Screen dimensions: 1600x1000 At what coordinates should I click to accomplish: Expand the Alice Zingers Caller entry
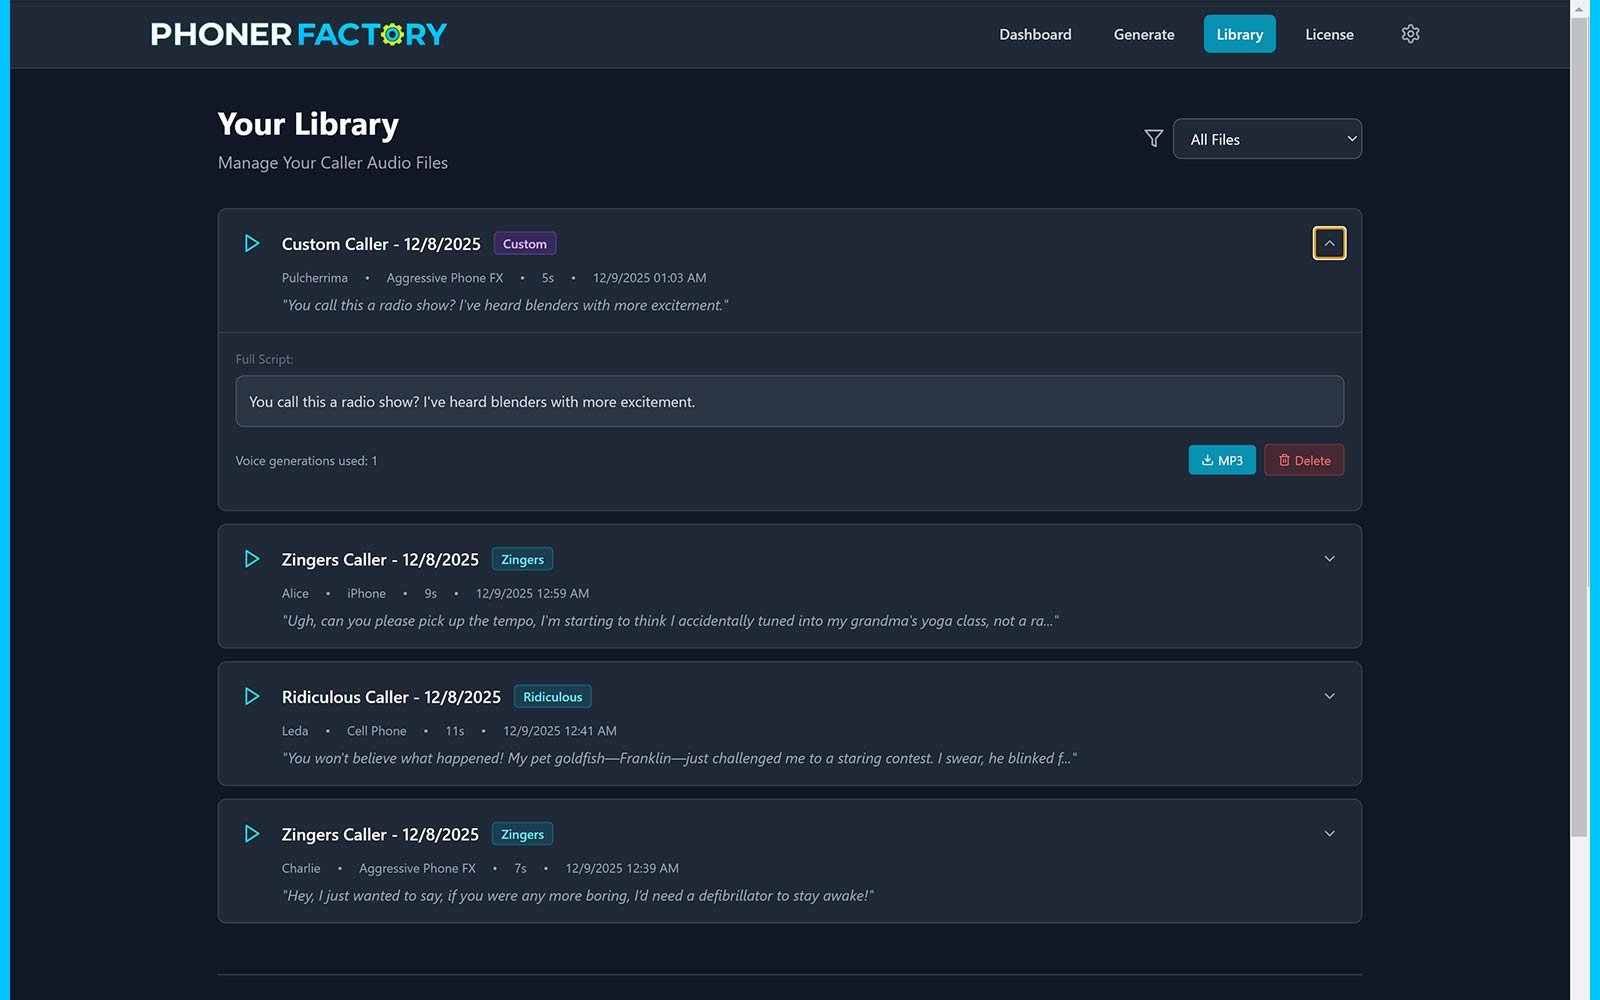[1329, 559]
